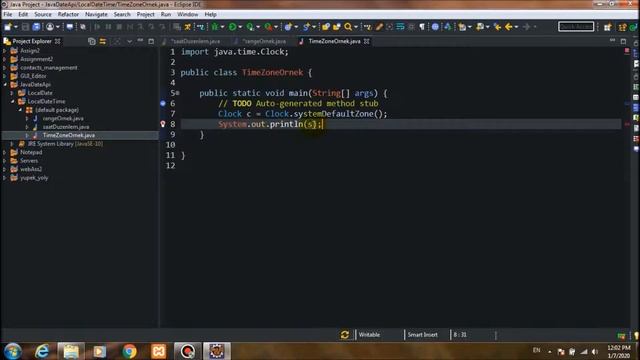The image size is (640, 360).
Task: Switch to the saatDuzenlem.java tab
Action: tap(196, 41)
